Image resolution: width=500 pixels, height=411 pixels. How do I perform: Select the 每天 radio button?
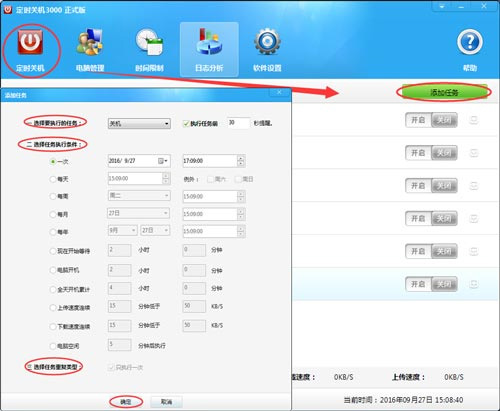pos(53,179)
